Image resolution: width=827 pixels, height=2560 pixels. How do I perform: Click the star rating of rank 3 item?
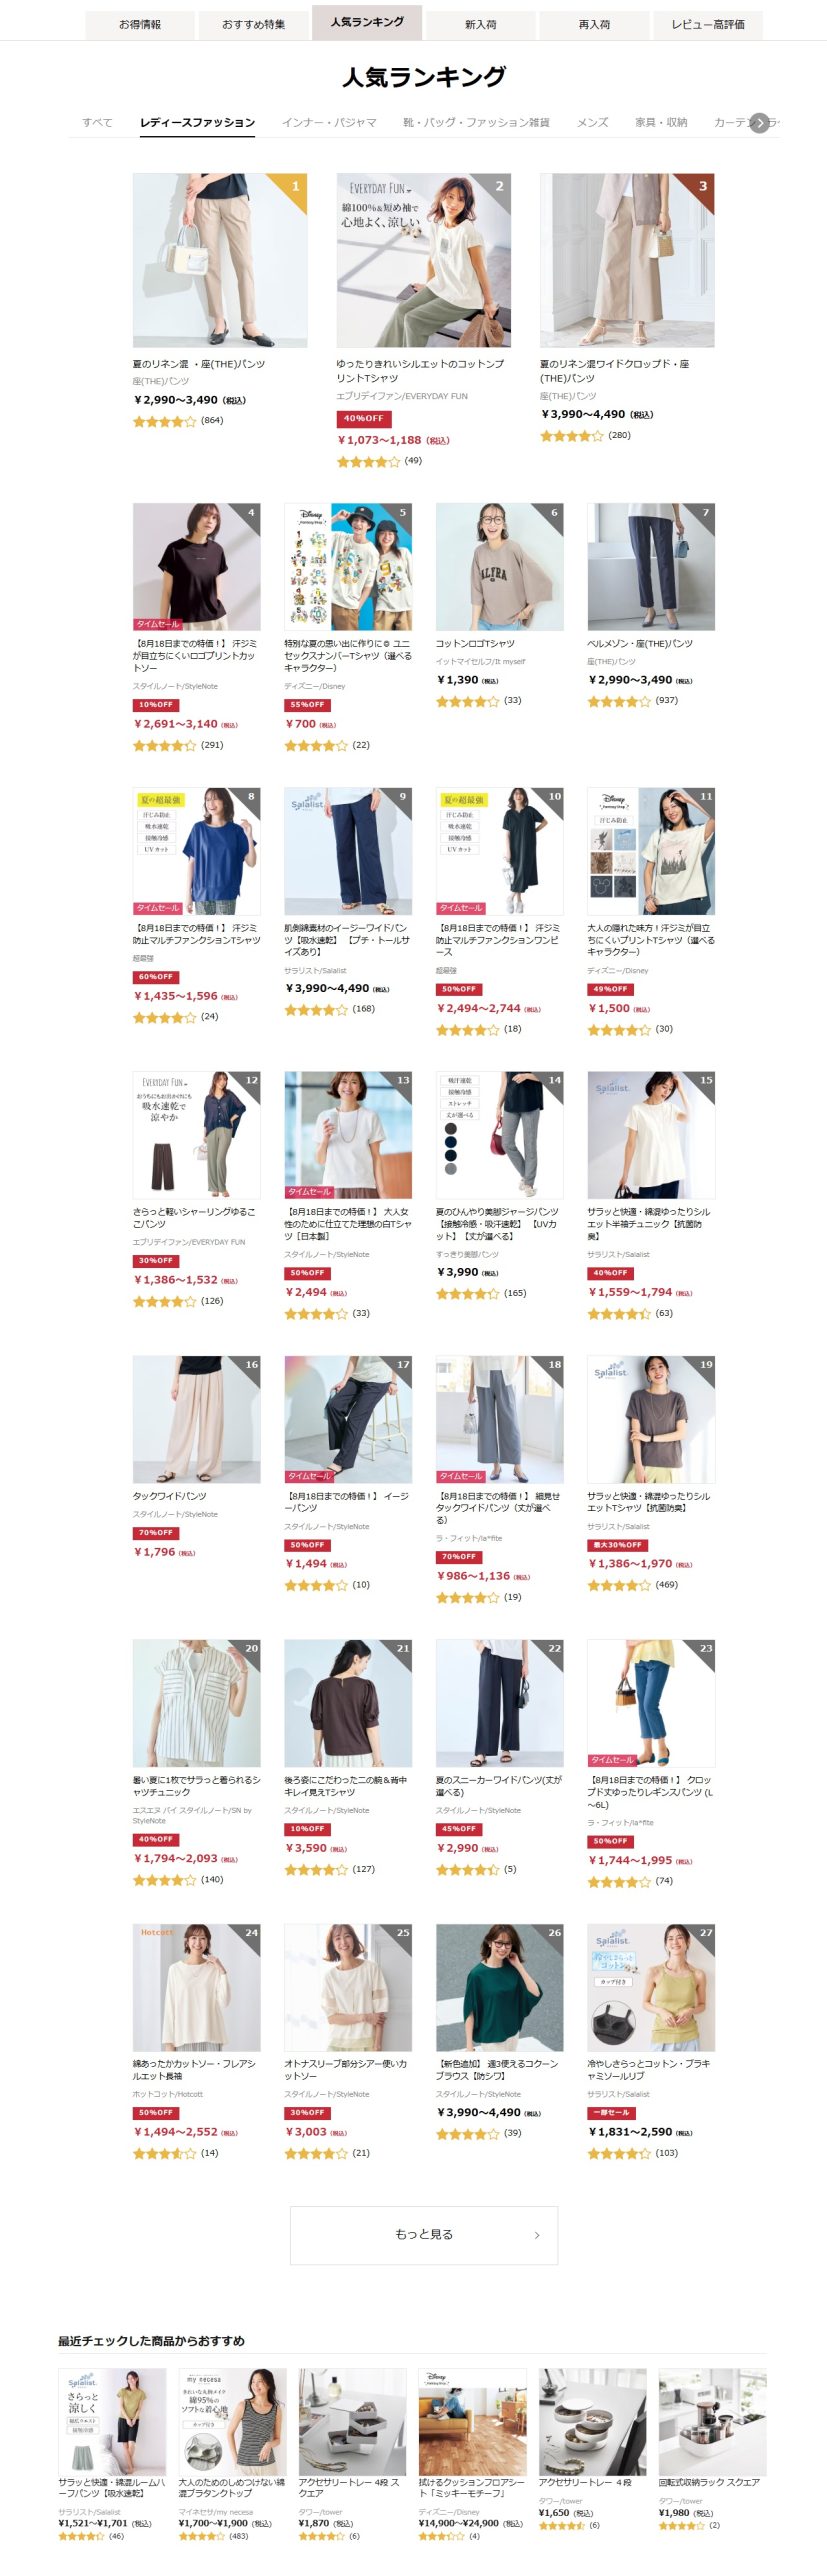point(572,436)
